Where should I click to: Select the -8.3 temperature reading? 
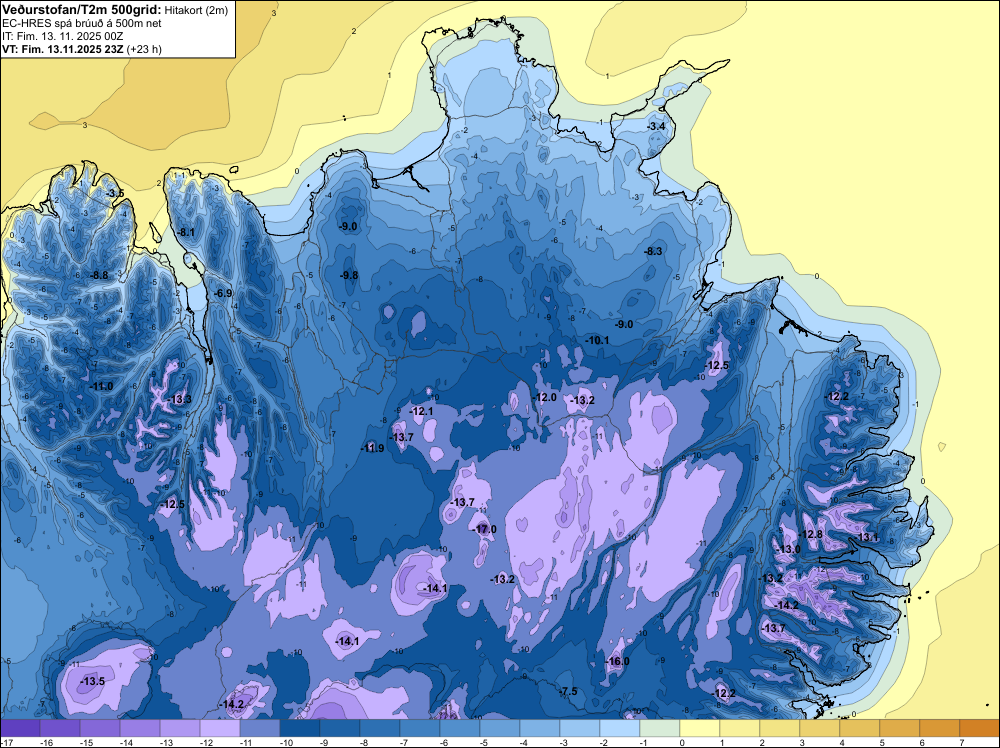654,251
